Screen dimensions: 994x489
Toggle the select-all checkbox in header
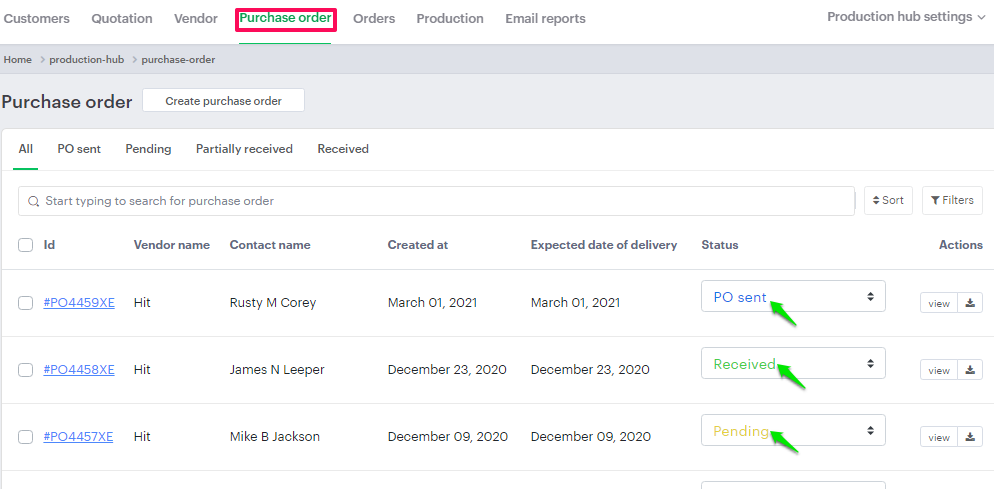pos(26,245)
